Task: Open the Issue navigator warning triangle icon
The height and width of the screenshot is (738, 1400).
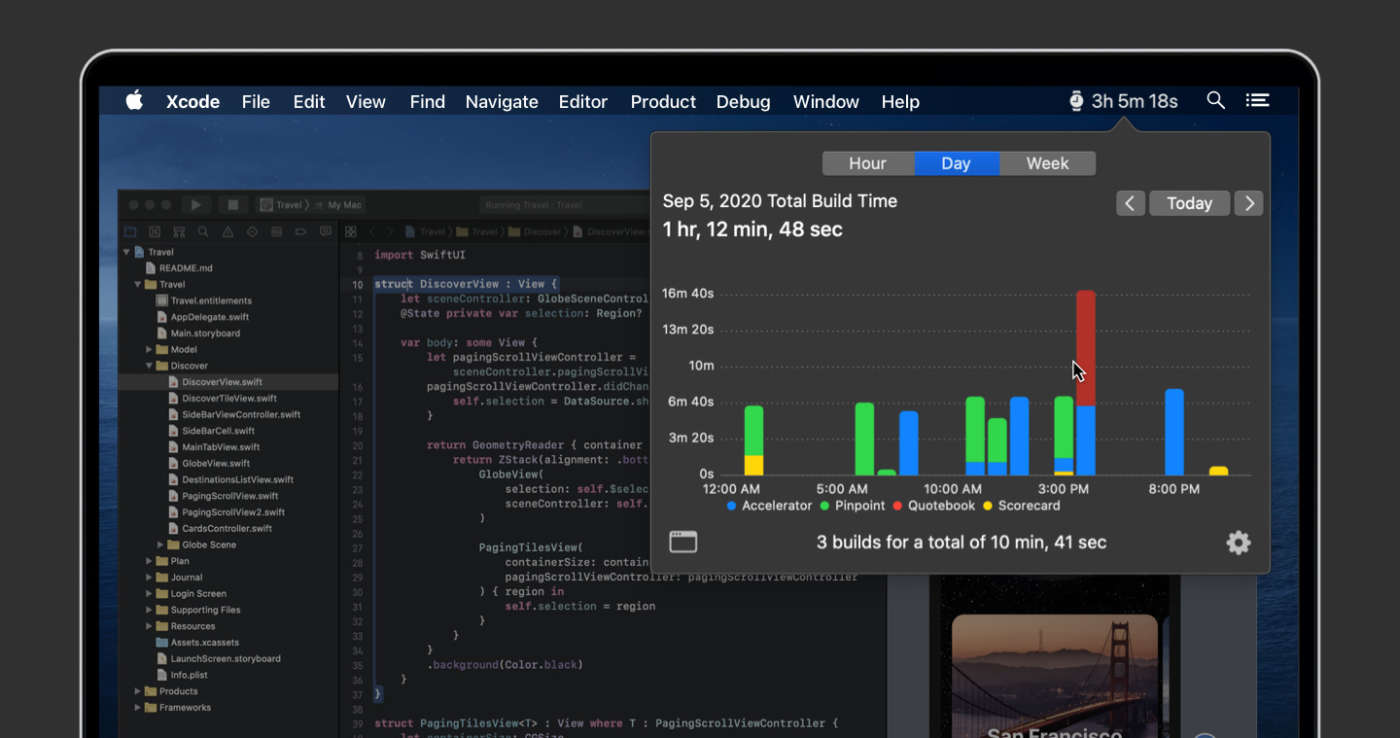Action: pyautogui.click(x=228, y=232)
